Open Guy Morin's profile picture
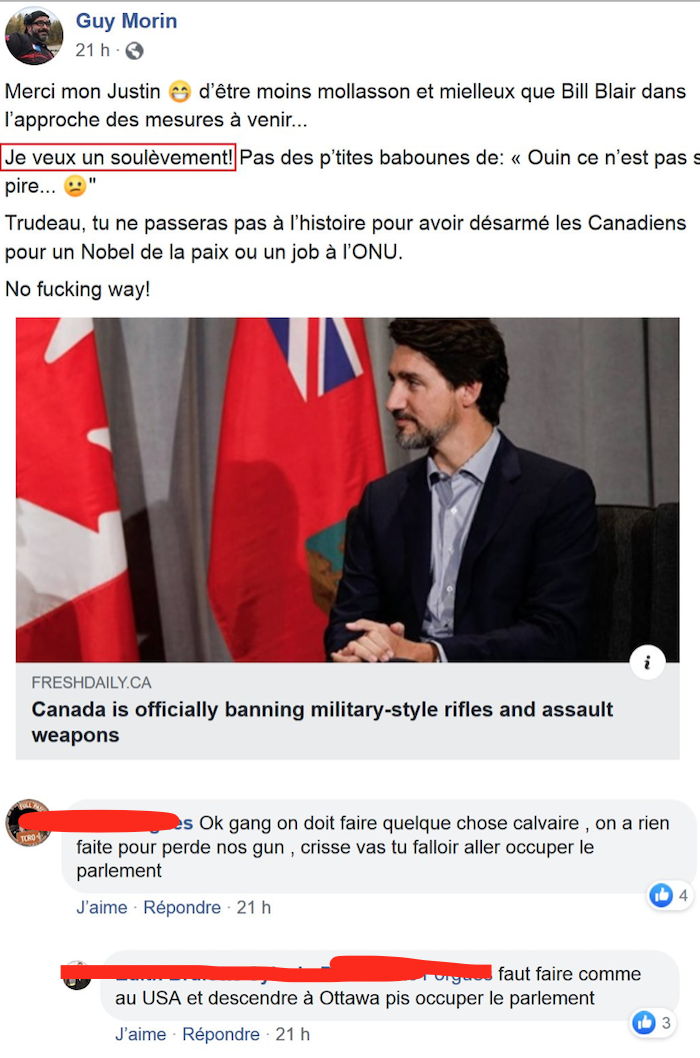 click(34, 36)
